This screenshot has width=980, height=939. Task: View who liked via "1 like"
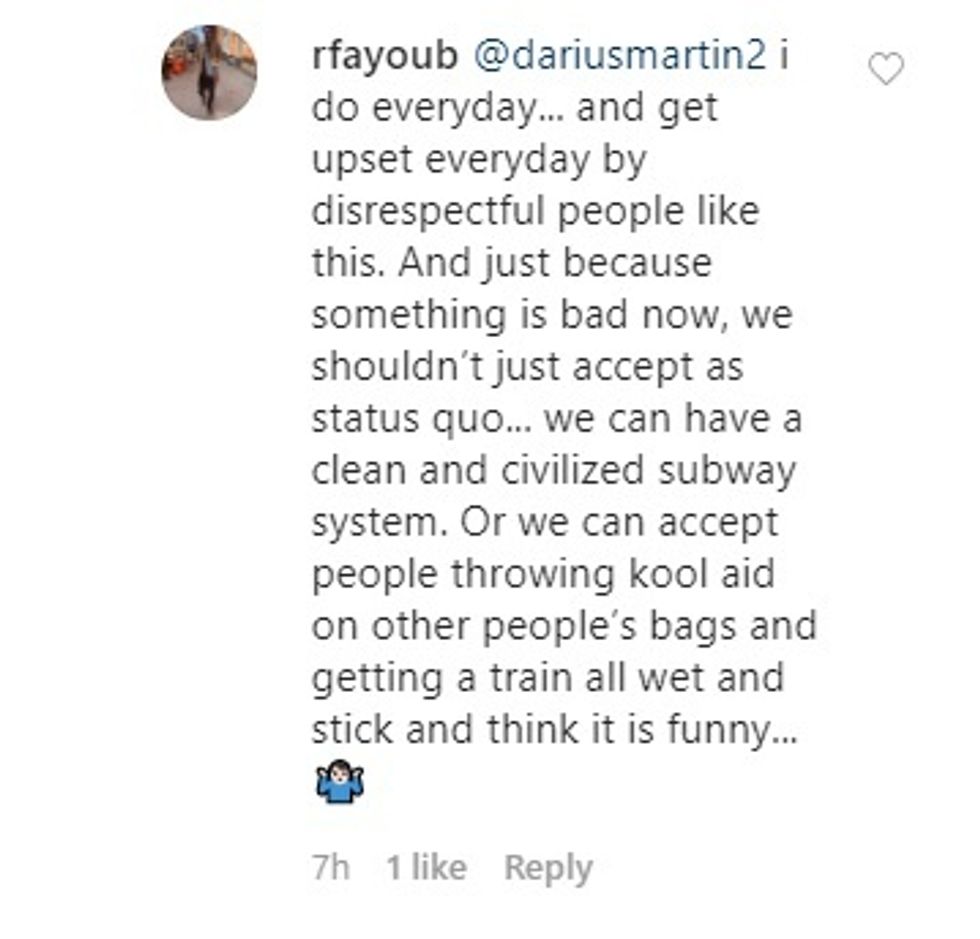coord(427,868)
